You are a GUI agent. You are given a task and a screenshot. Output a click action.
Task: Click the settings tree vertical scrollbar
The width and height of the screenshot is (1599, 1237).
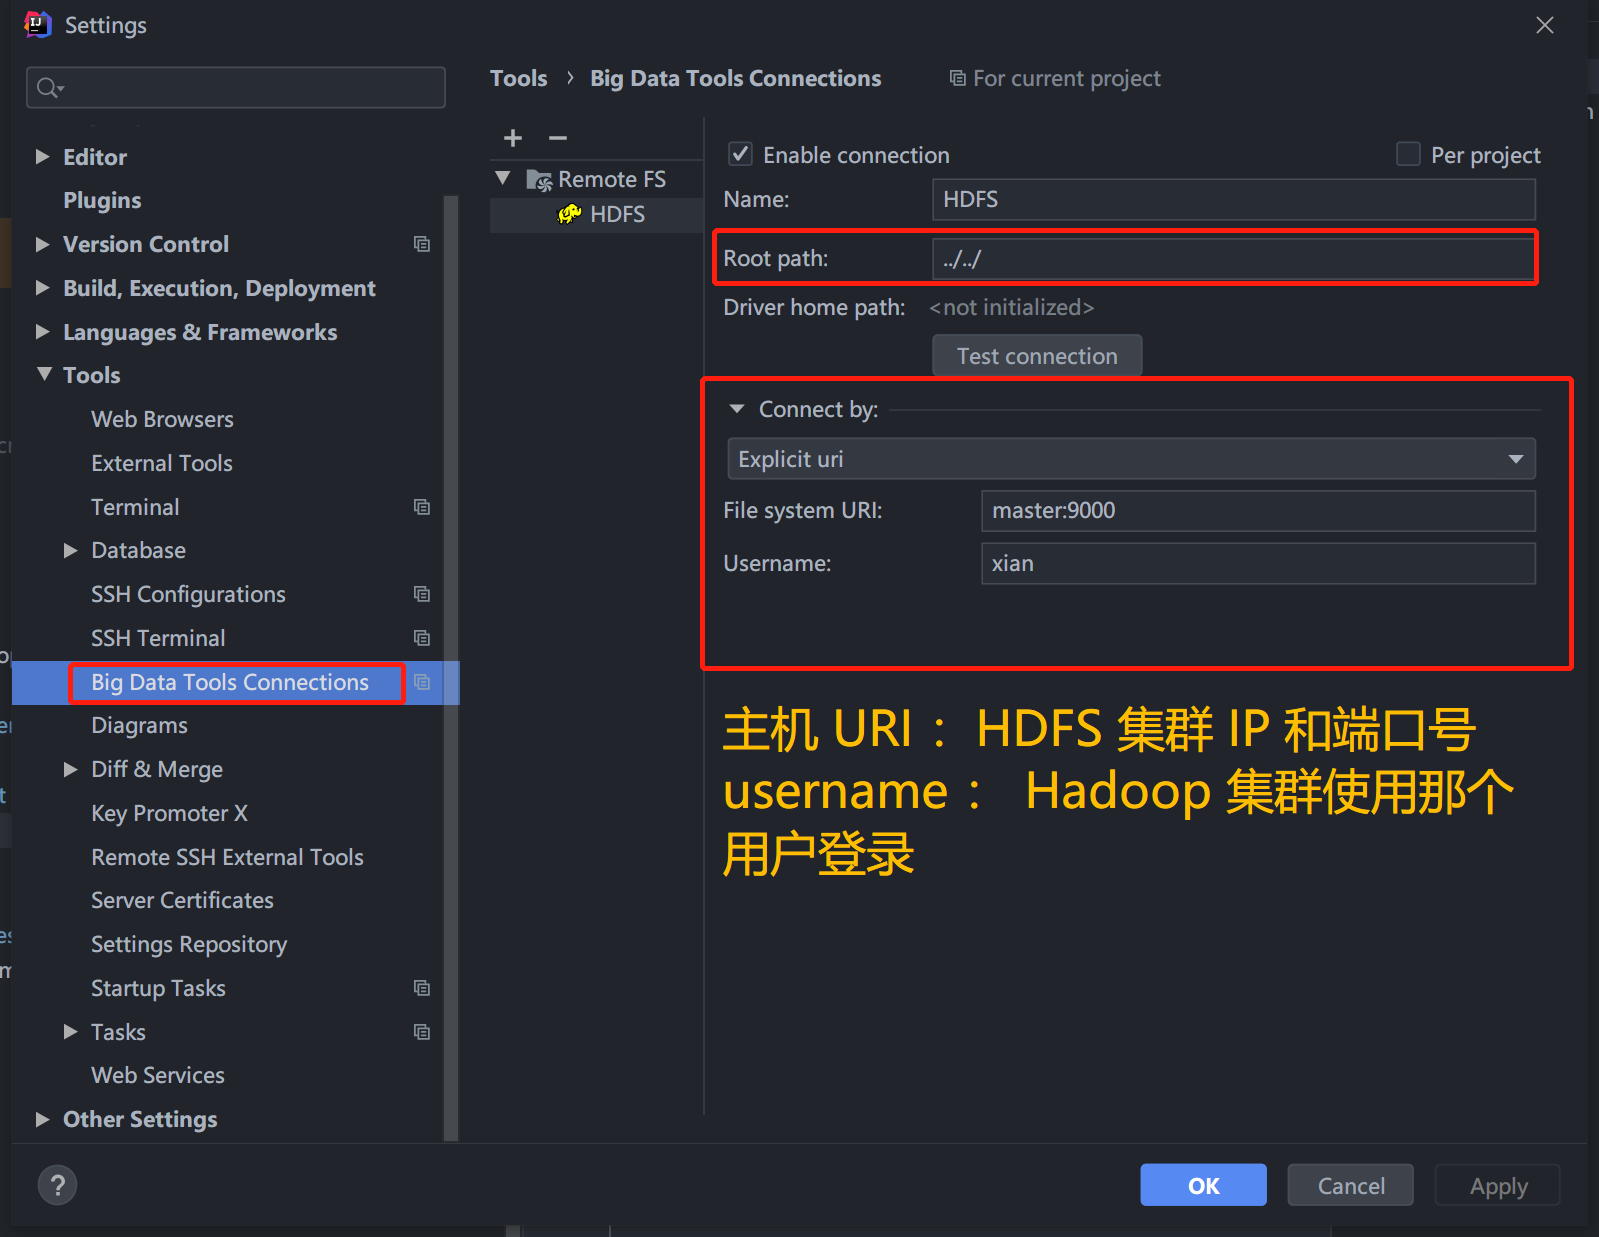pyautogui.click(x=451, y=667)
